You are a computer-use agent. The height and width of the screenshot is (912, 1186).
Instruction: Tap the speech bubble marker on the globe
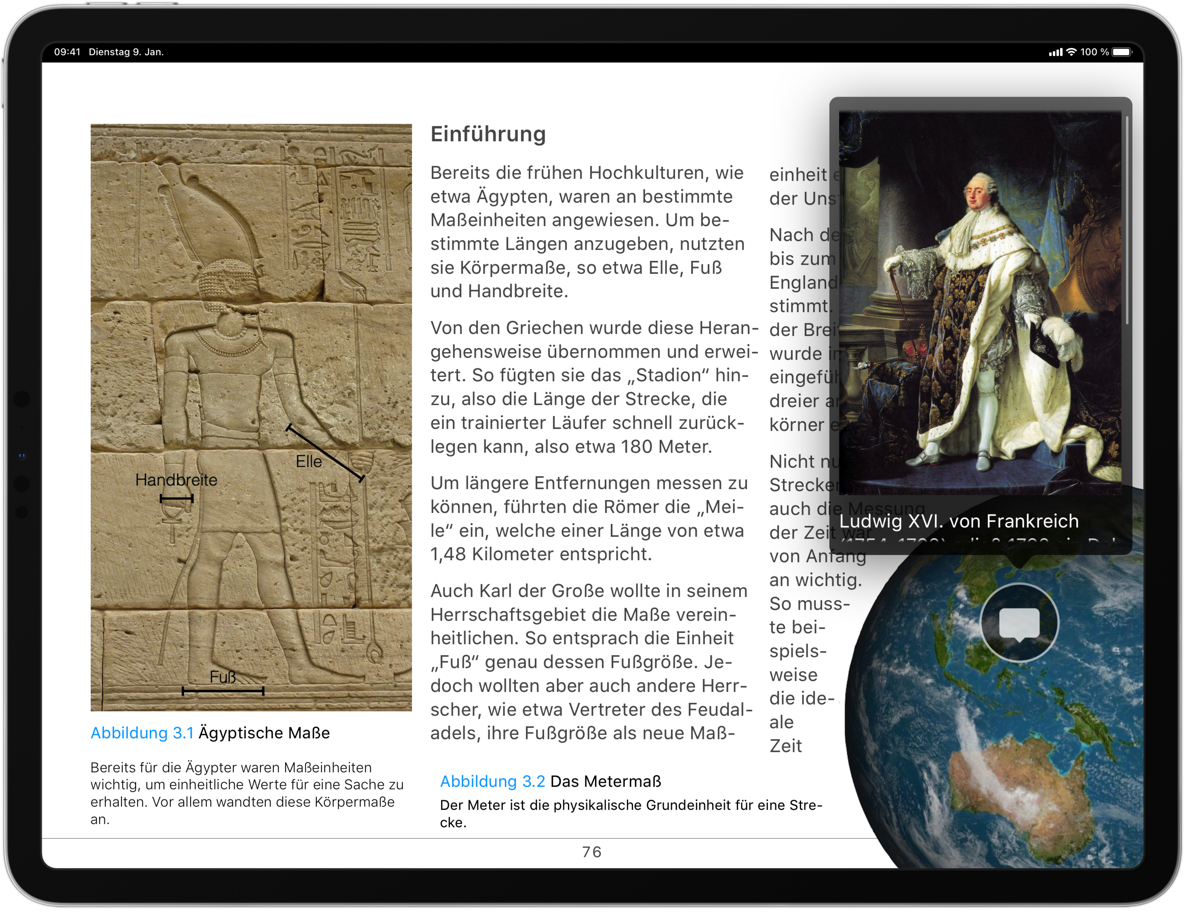pyautogui.click(x=1019, y=622)
